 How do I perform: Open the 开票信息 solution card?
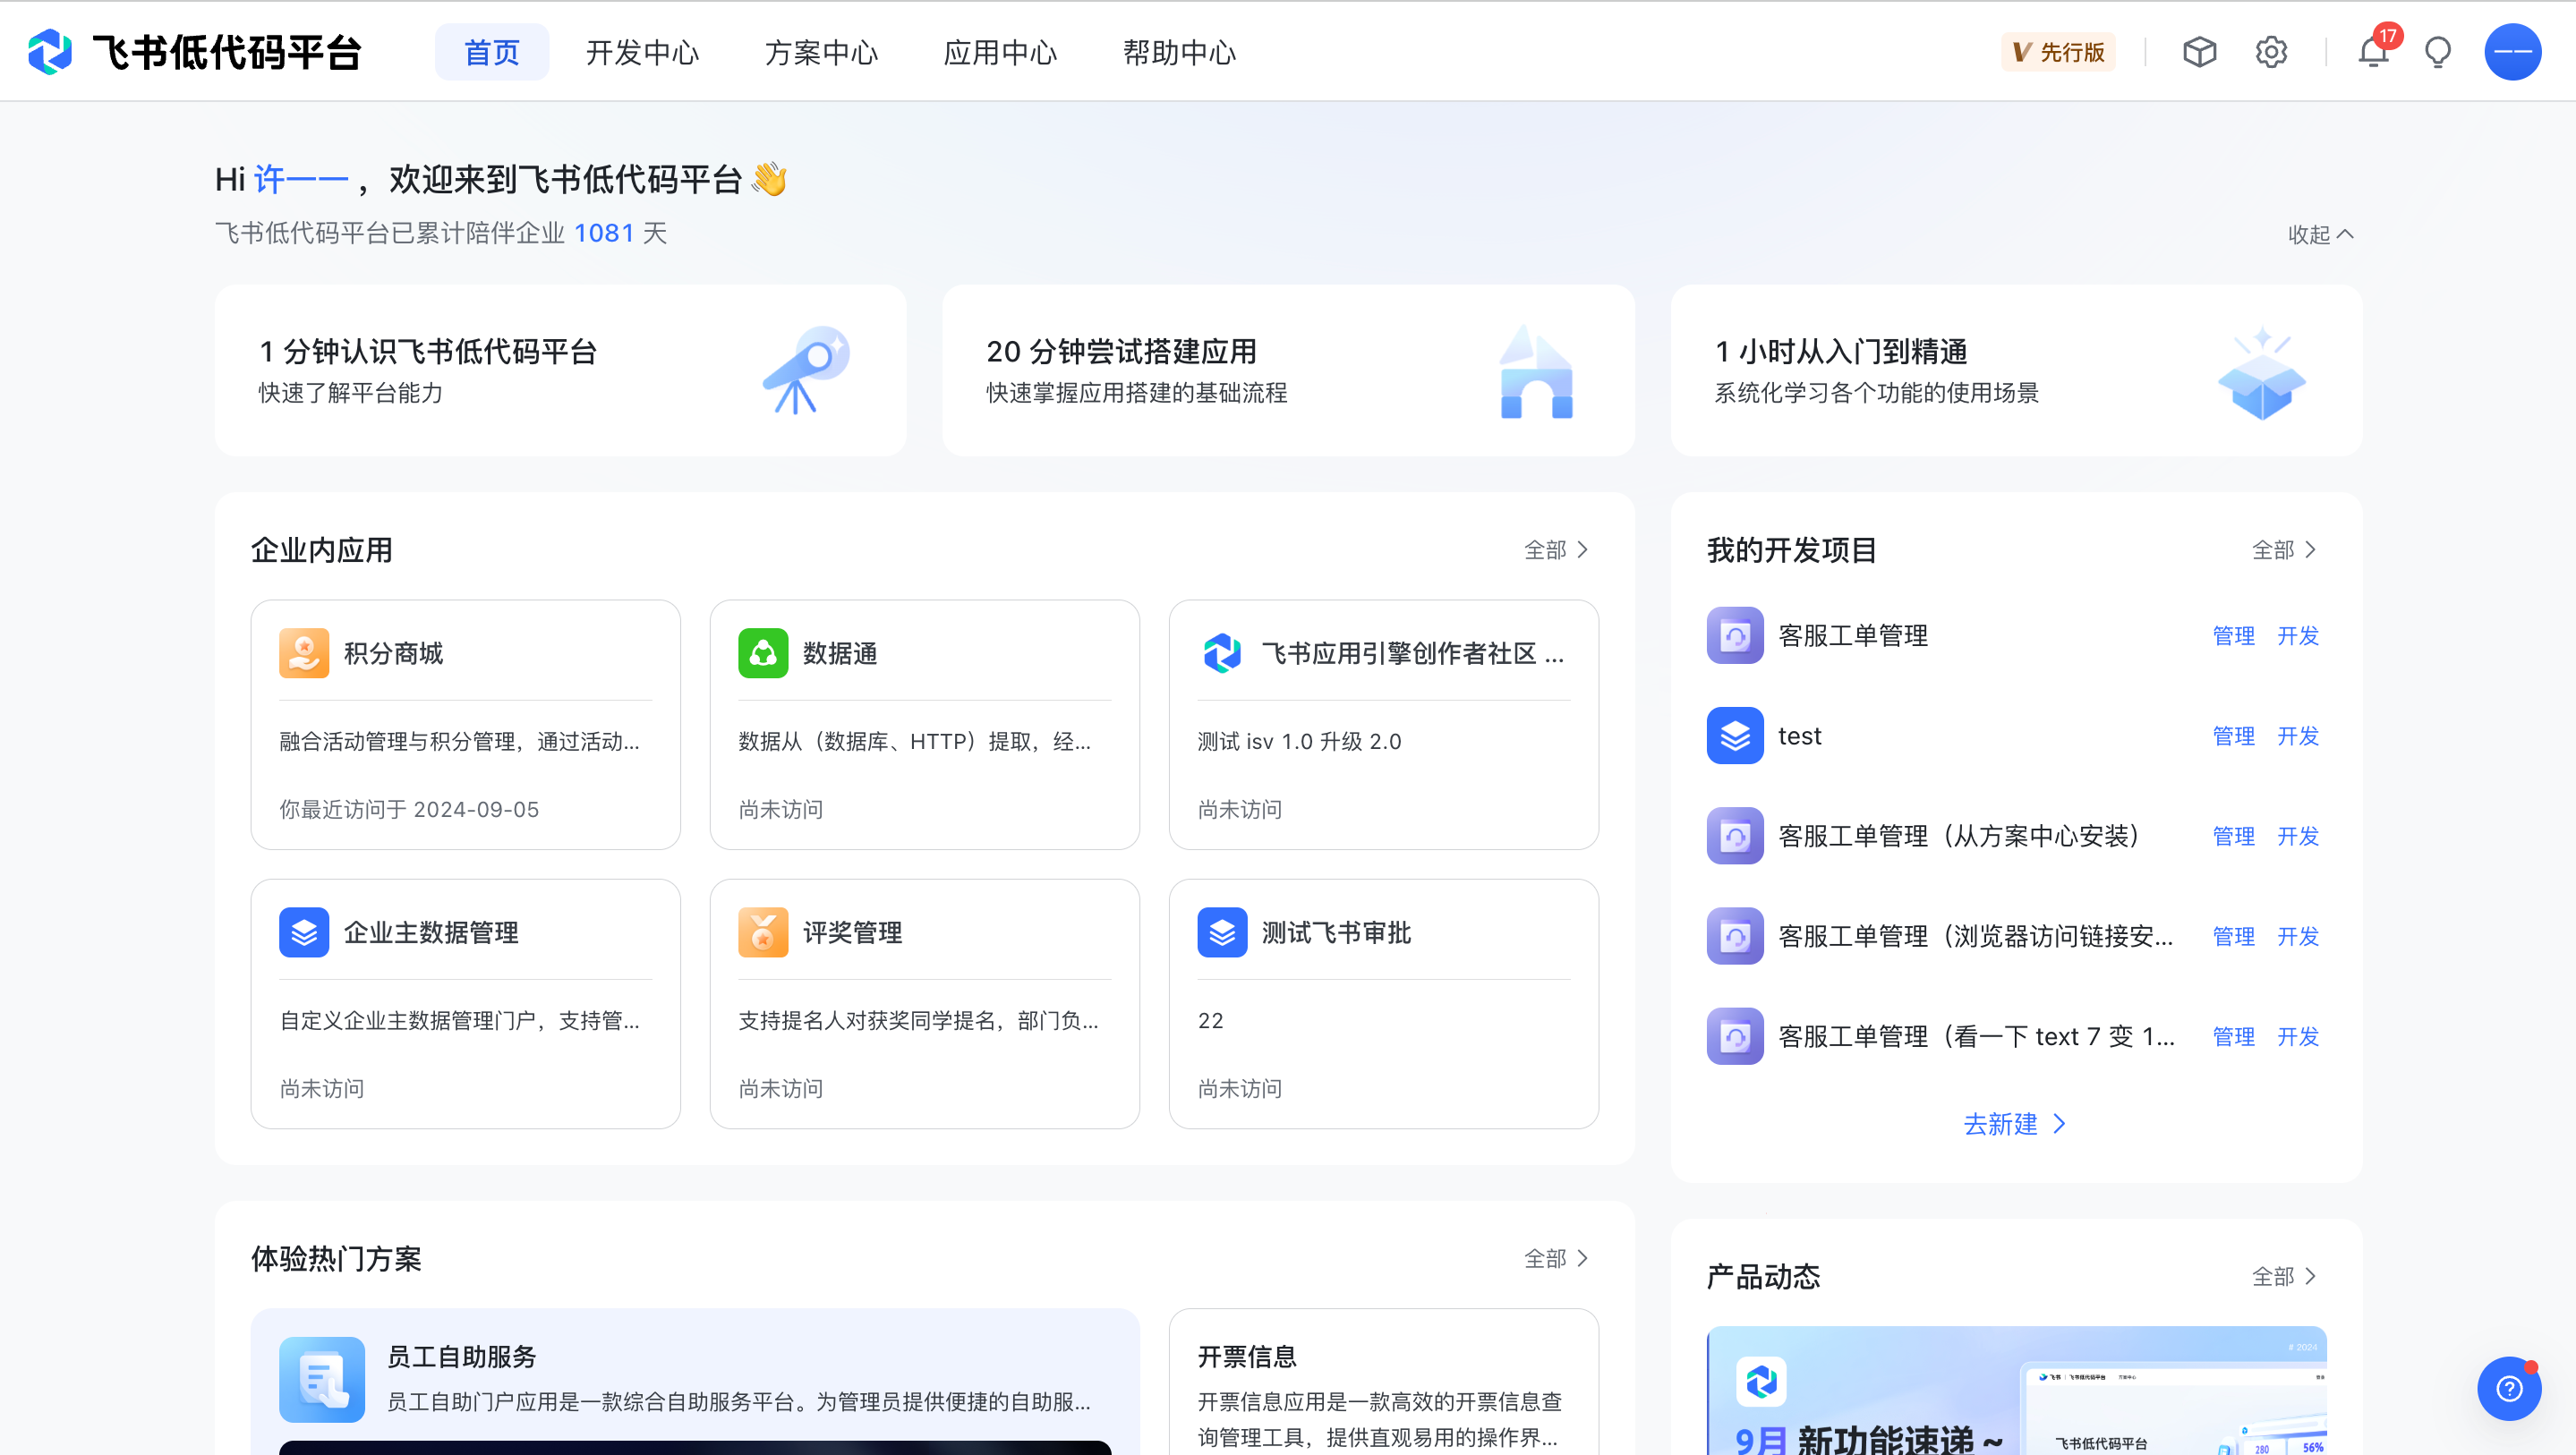(1383, 1382)
